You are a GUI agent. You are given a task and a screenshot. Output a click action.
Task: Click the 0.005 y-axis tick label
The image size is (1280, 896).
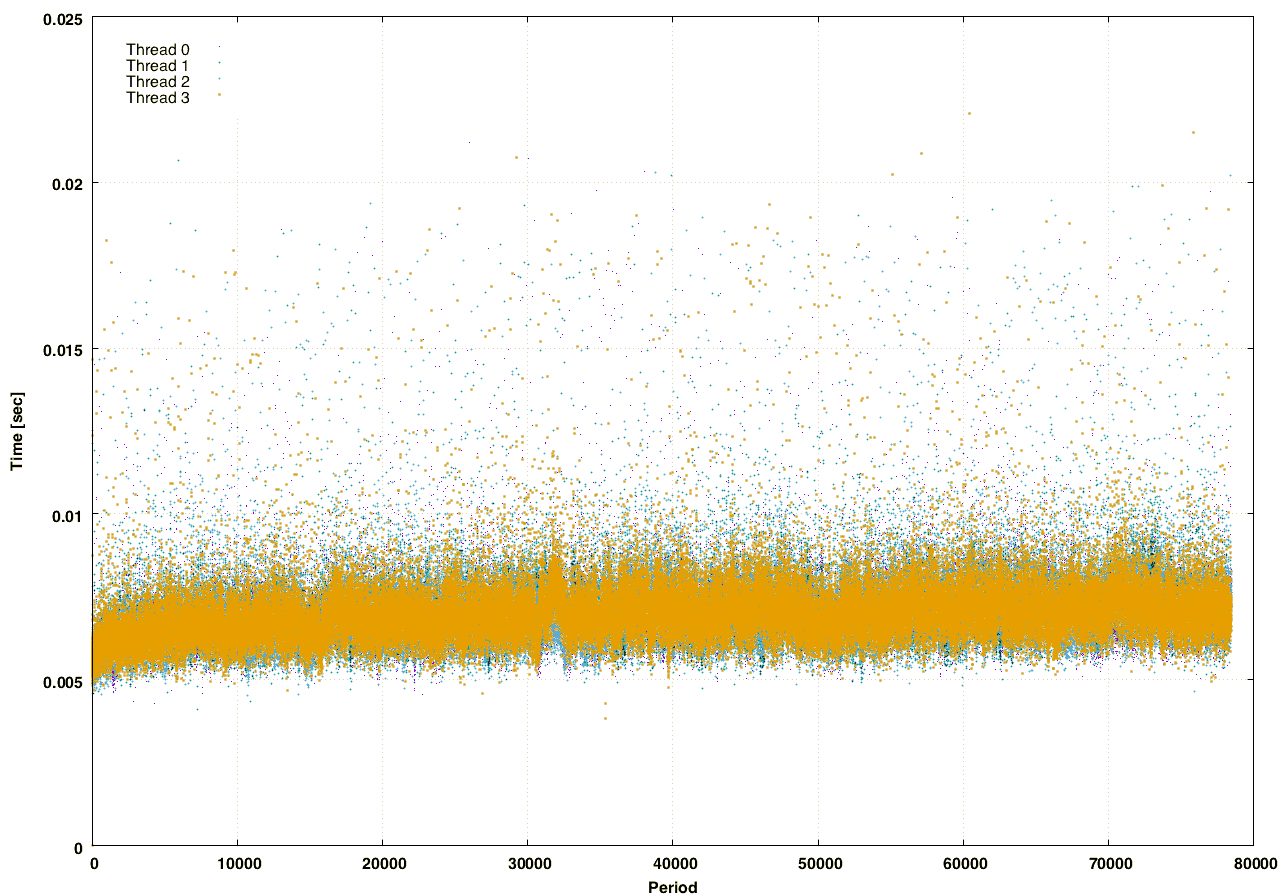pyautogui.click(x=64, y=681)
